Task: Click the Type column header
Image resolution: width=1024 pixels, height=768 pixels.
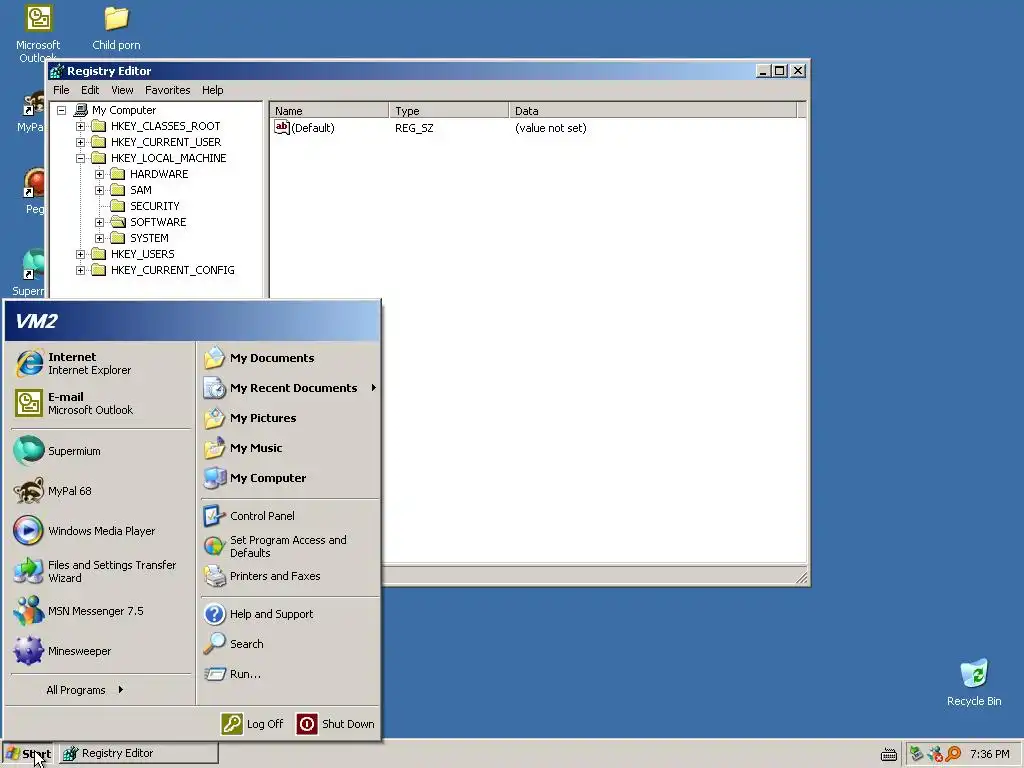Action: tap(449, 110)
